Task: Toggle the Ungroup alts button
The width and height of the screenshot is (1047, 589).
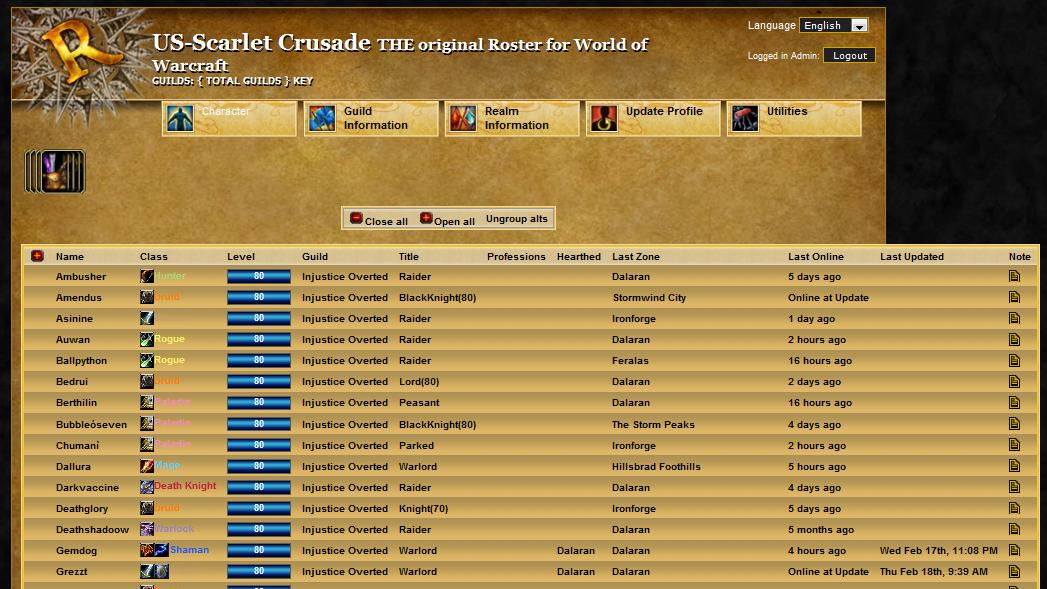Action: (x=516, y=219)
